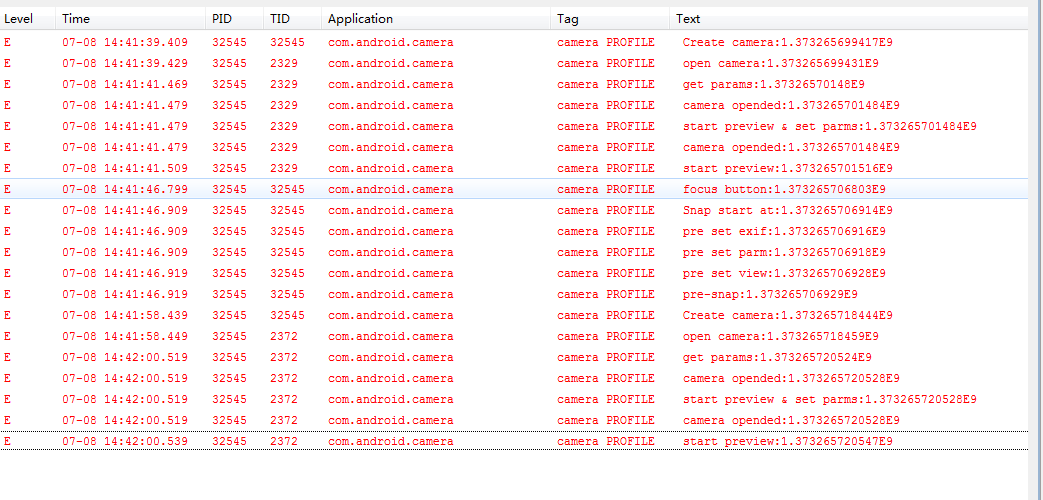Click TID 32545 in the focus button row

click(x=287, y=189)
